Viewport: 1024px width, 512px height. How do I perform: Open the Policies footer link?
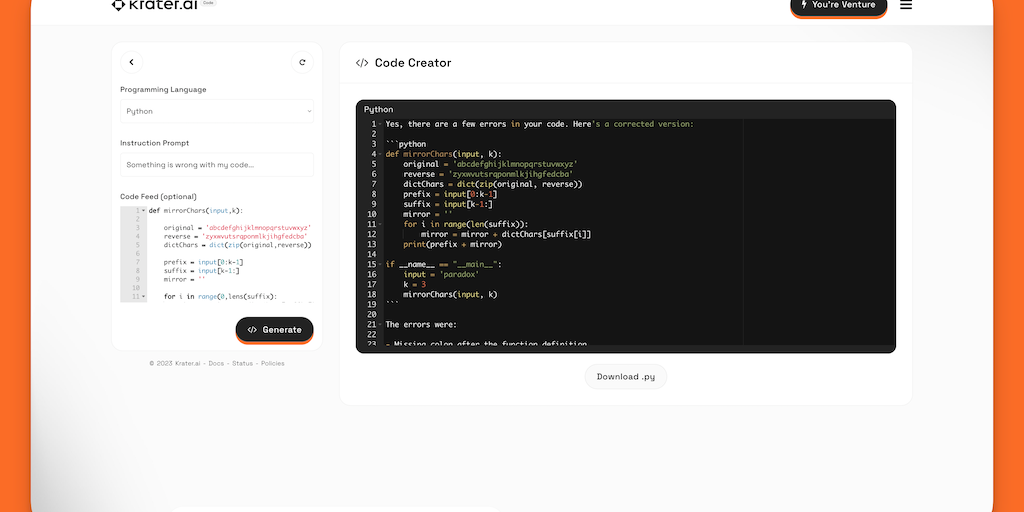click(x=272, y=363)
